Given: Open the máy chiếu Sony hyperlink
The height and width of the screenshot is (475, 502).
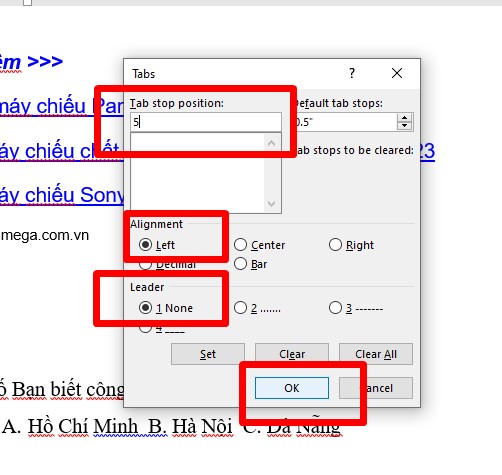Looking at the screenshot, I should (x=62, y=195).
